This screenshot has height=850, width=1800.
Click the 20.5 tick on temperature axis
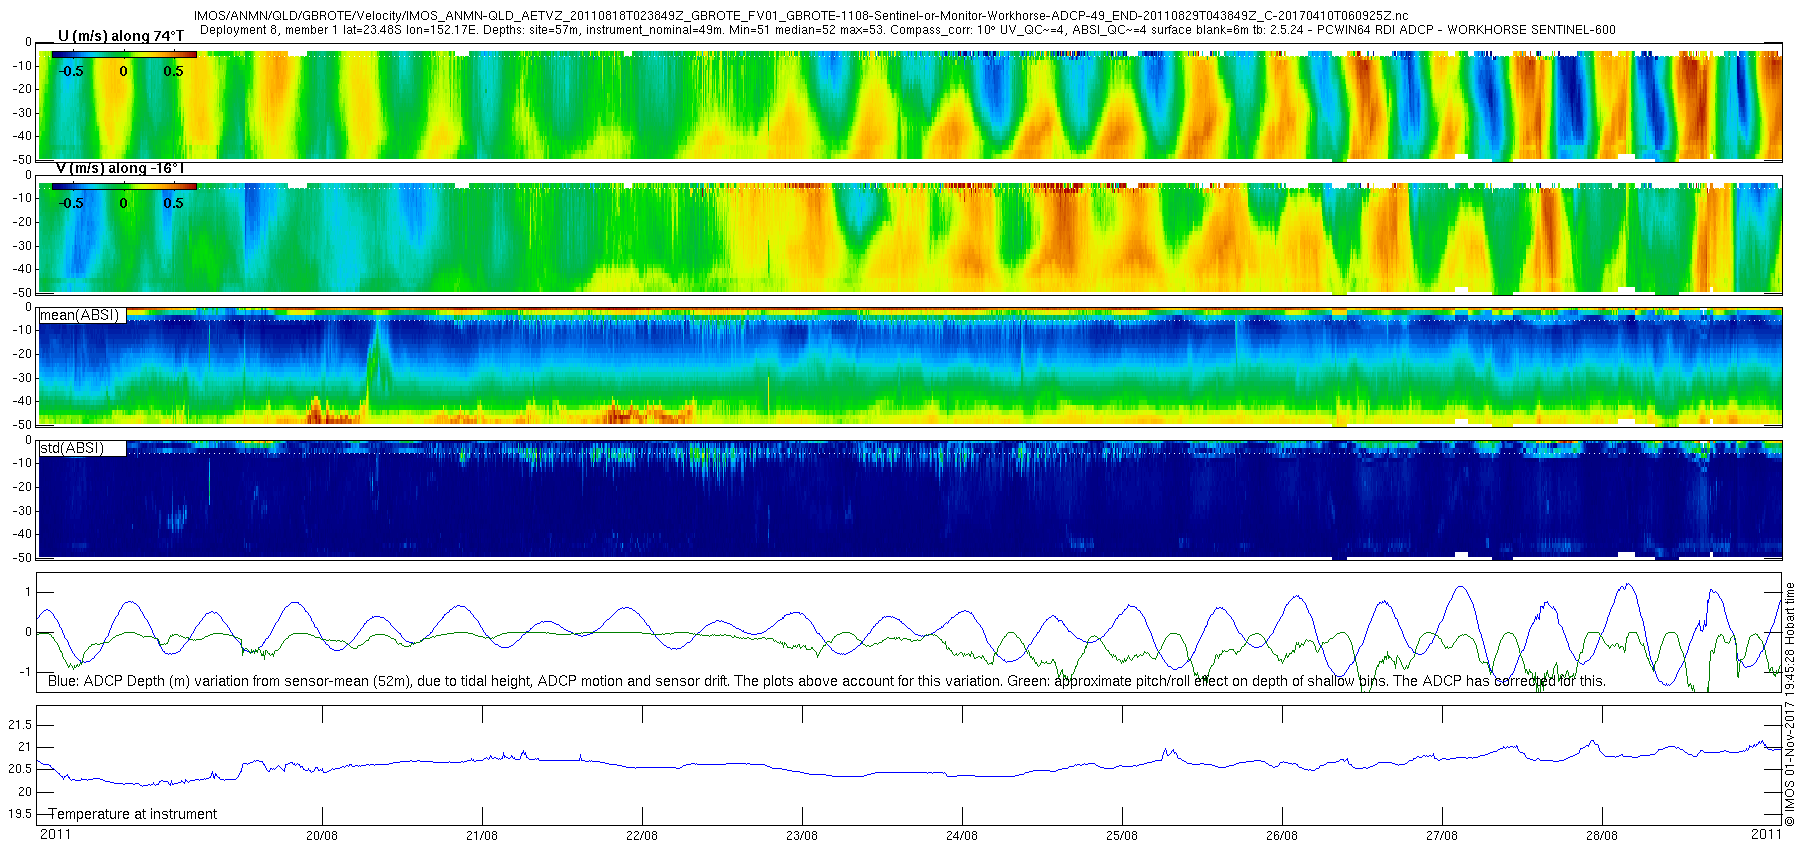pyautogui.click(x=20, y=769)
